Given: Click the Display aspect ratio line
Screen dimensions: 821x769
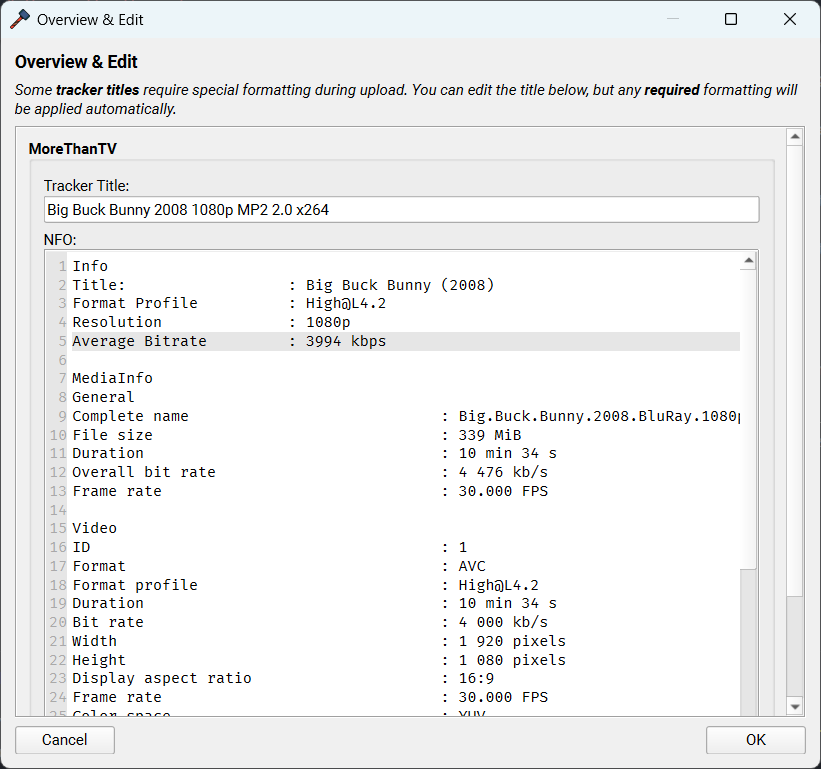Looking at the screenshot, I should (x=162, y=678).
